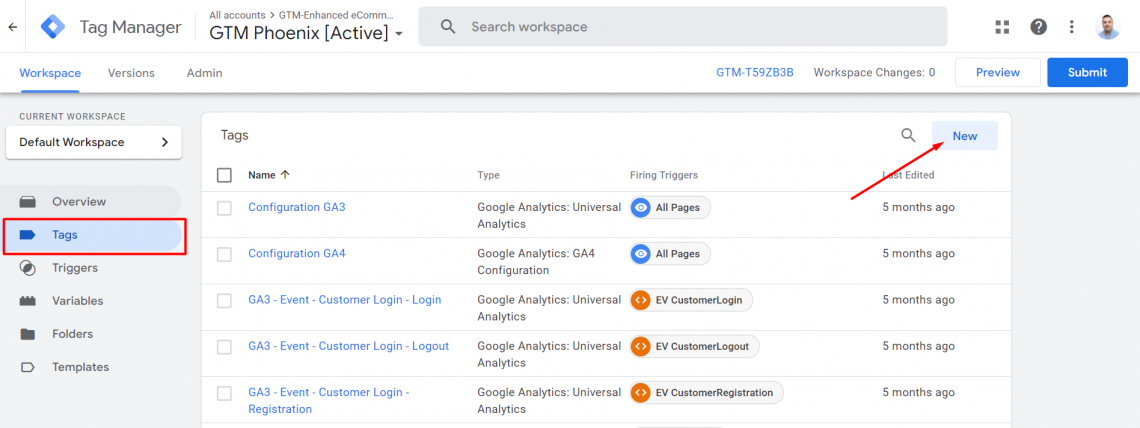Check the Configuration GA3 checkbox
Viewport: 1140px width, 428px height.
tap(224, 208)
